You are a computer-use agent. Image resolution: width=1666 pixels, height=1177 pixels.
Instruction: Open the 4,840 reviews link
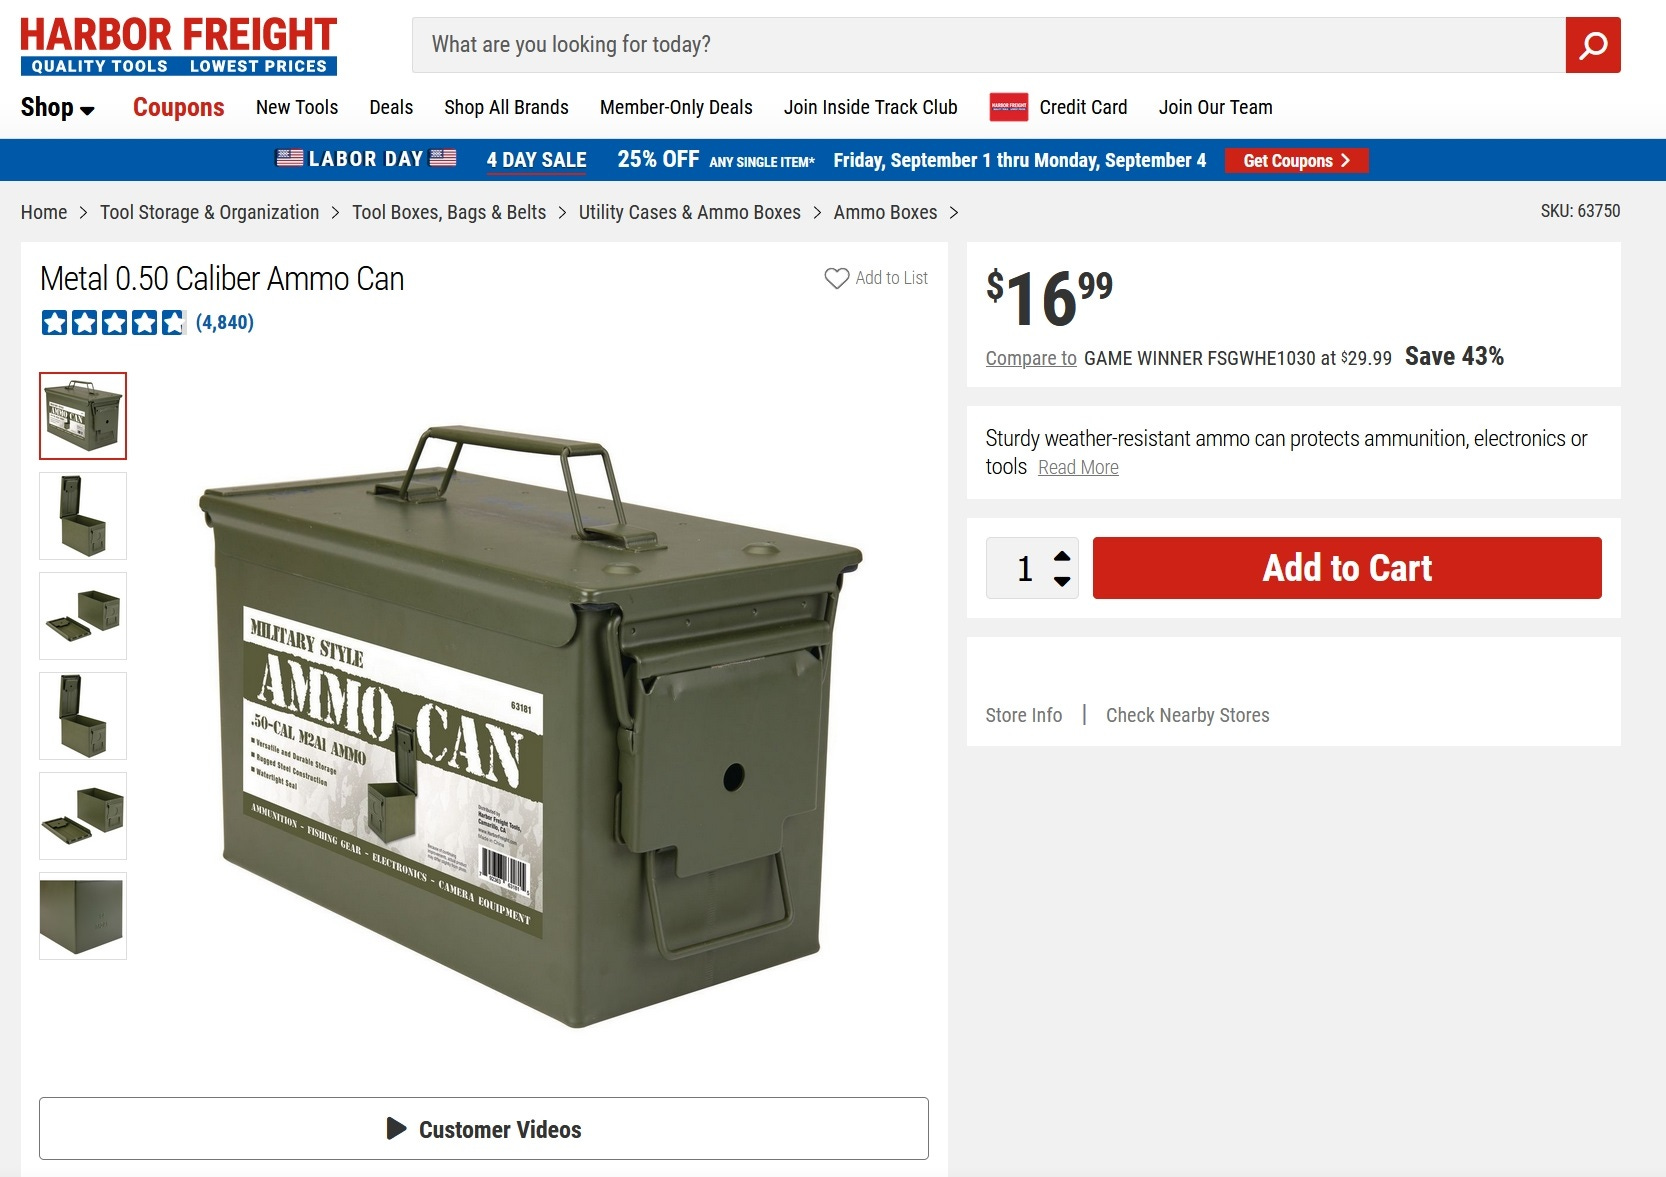(x=225, y=322)
